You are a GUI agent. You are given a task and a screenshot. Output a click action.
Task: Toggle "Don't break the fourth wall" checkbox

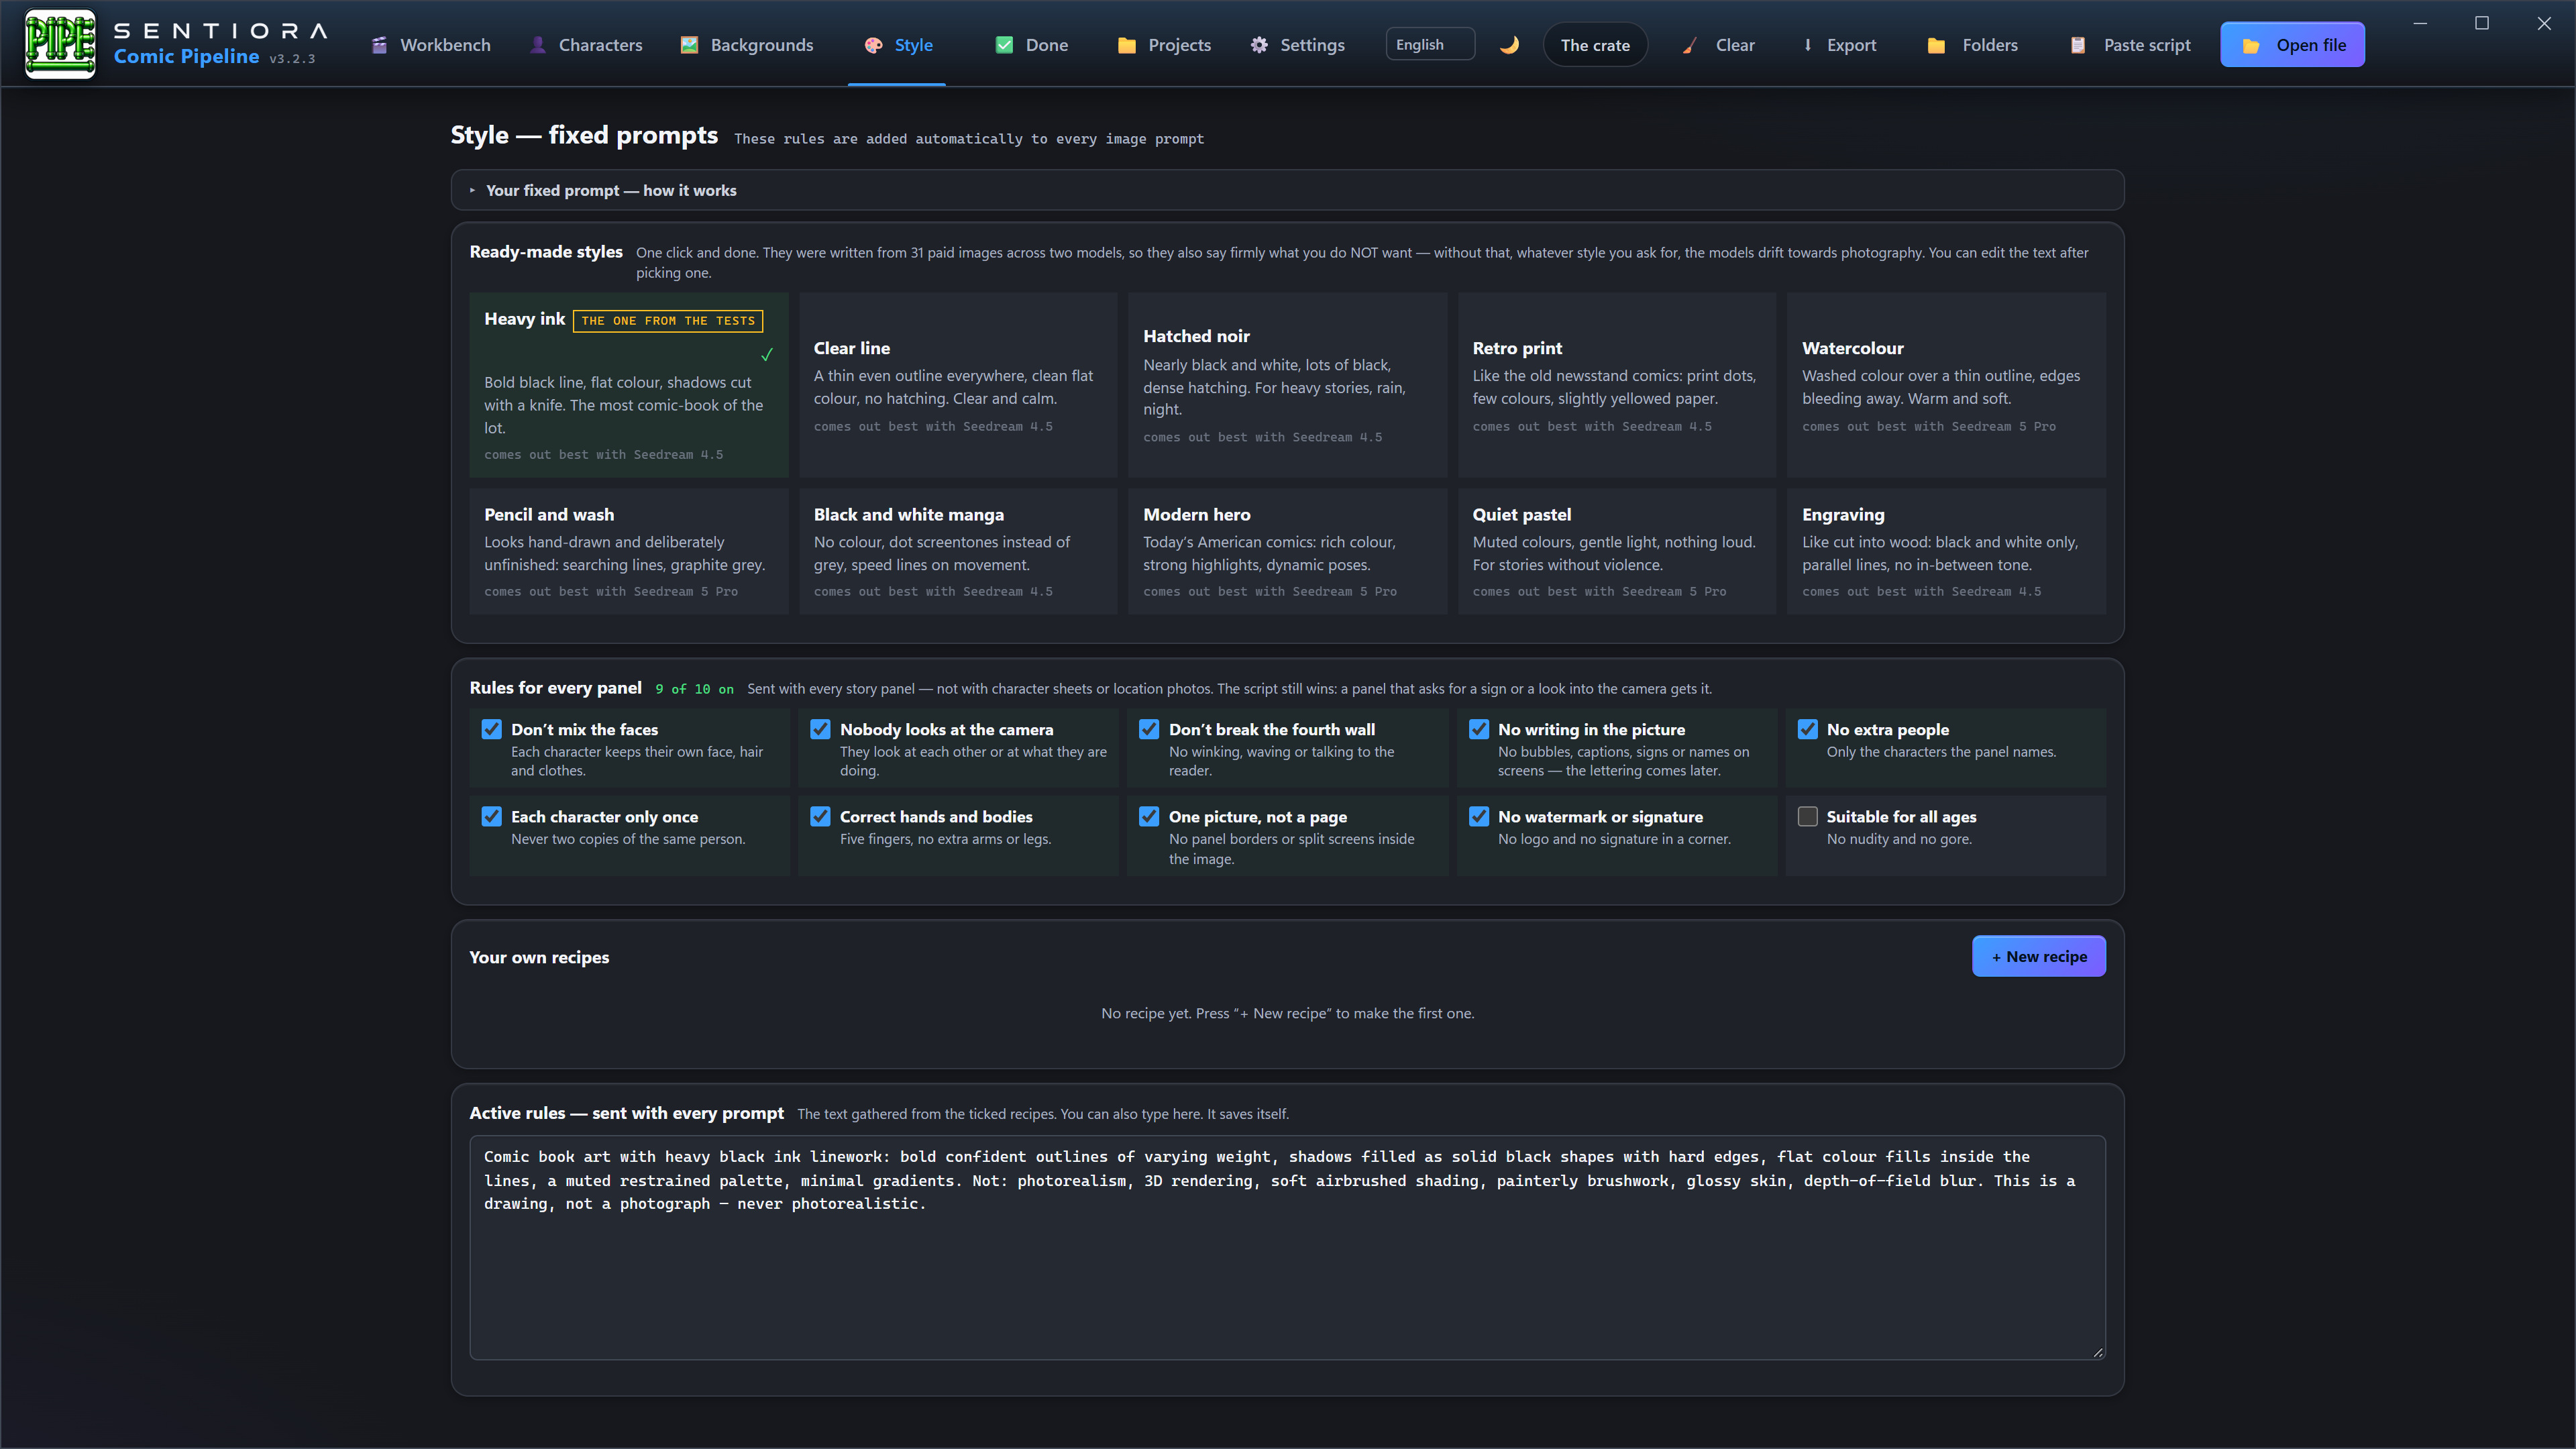[x=1149, y=729]
